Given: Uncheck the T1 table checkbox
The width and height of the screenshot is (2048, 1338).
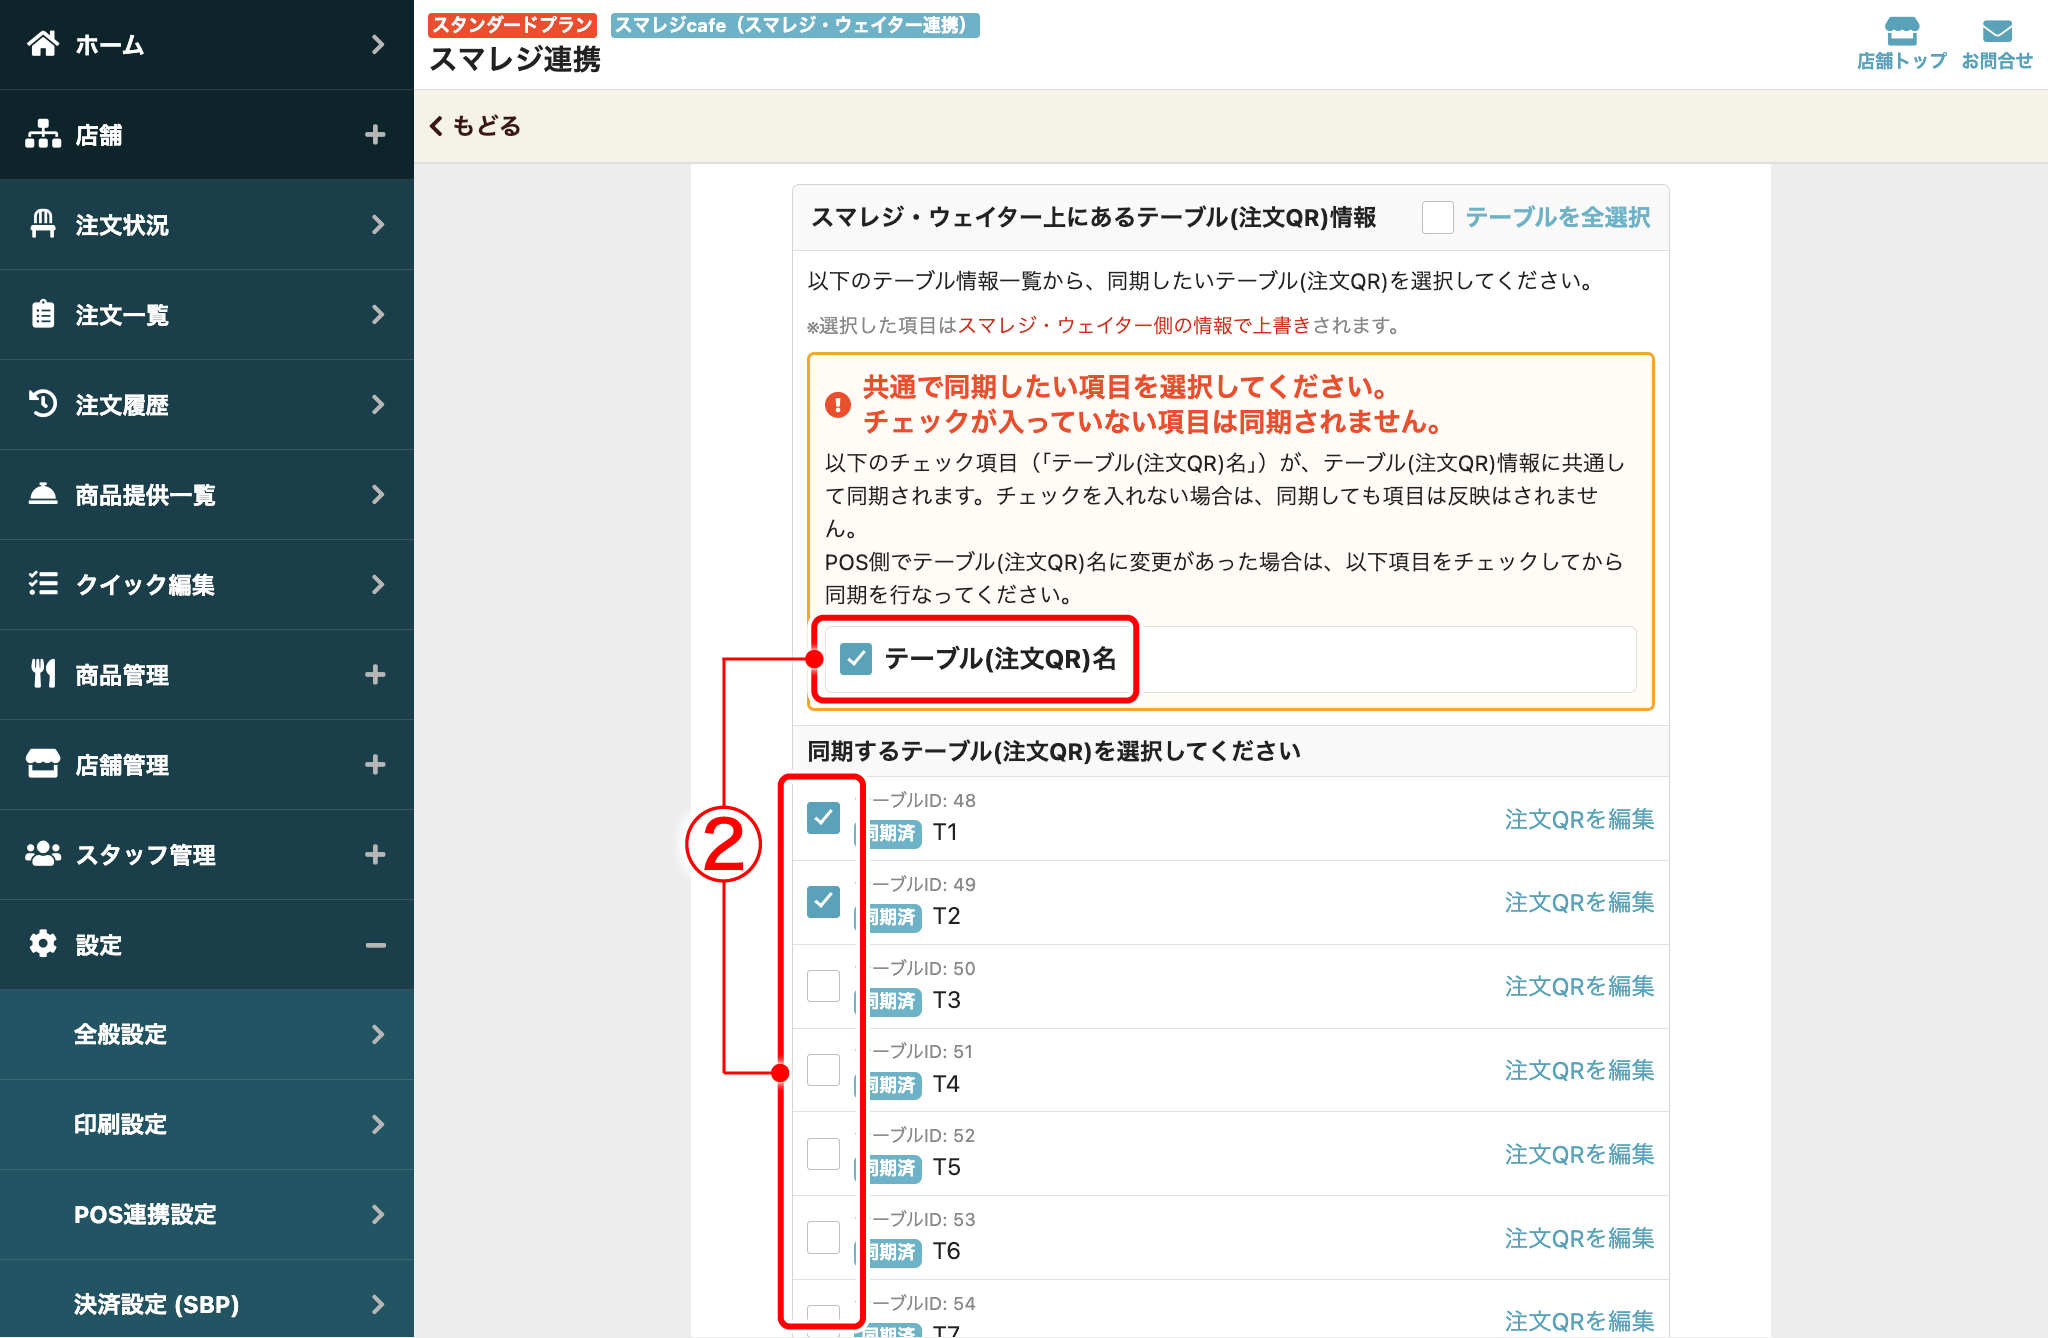Looking at the screenshot, I should coord(823,818).
